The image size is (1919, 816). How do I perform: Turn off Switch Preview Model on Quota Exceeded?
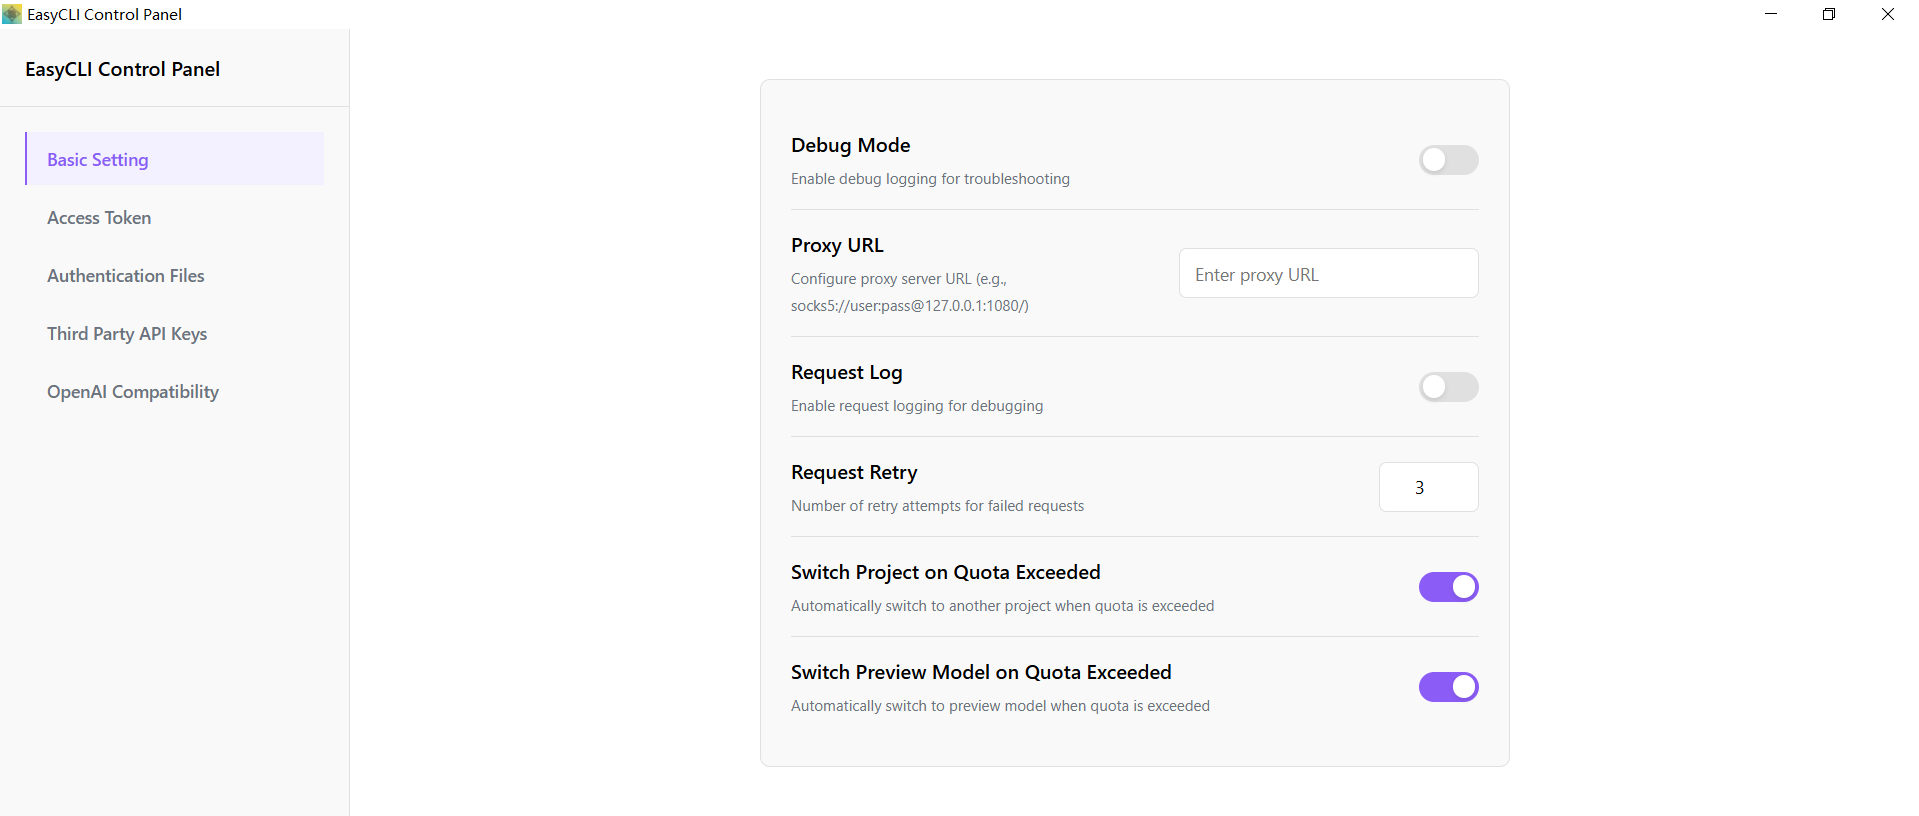pos(1448,687)
